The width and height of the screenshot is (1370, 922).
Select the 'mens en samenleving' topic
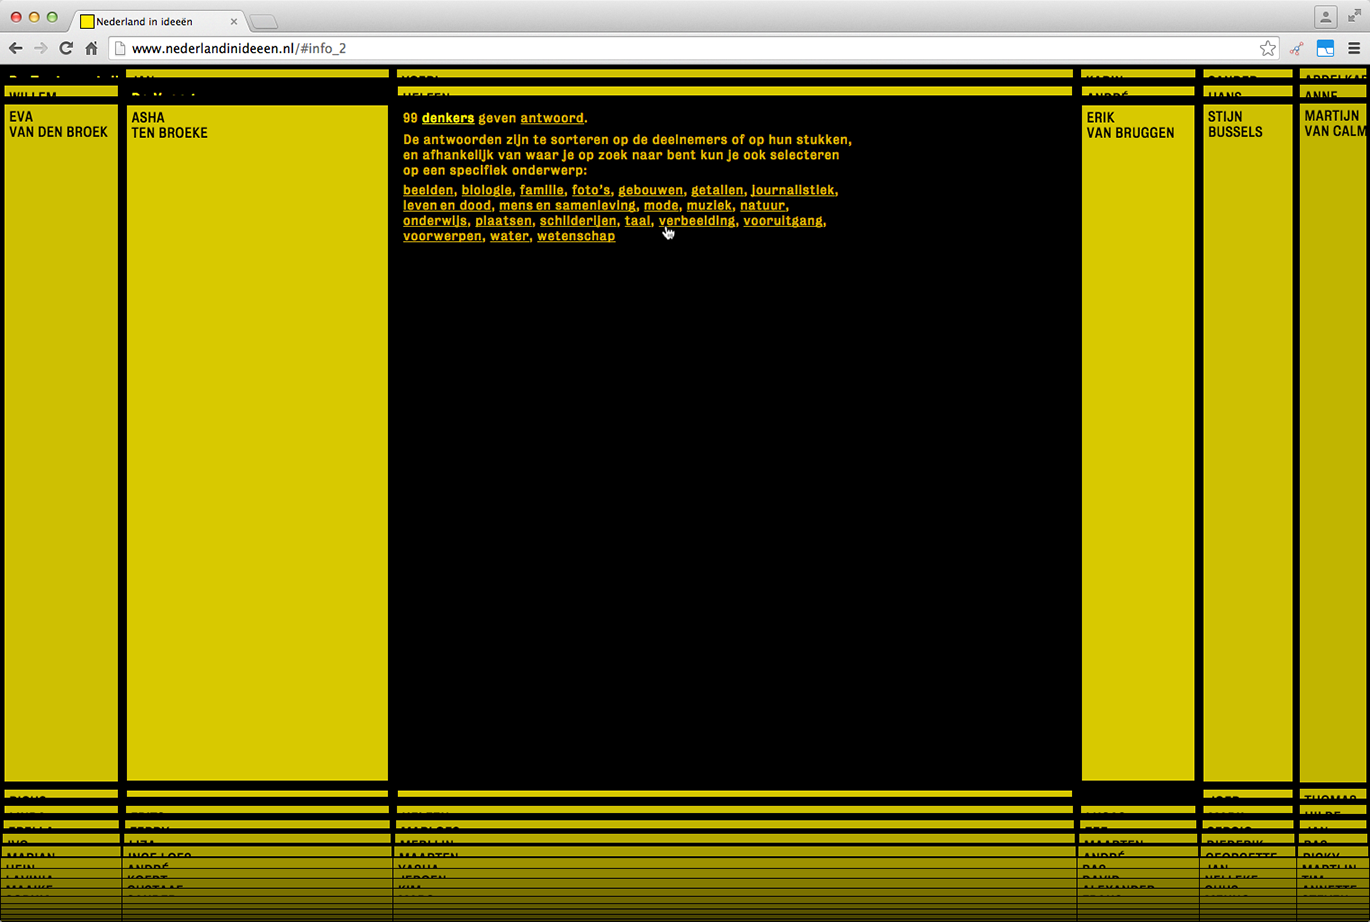566,205
